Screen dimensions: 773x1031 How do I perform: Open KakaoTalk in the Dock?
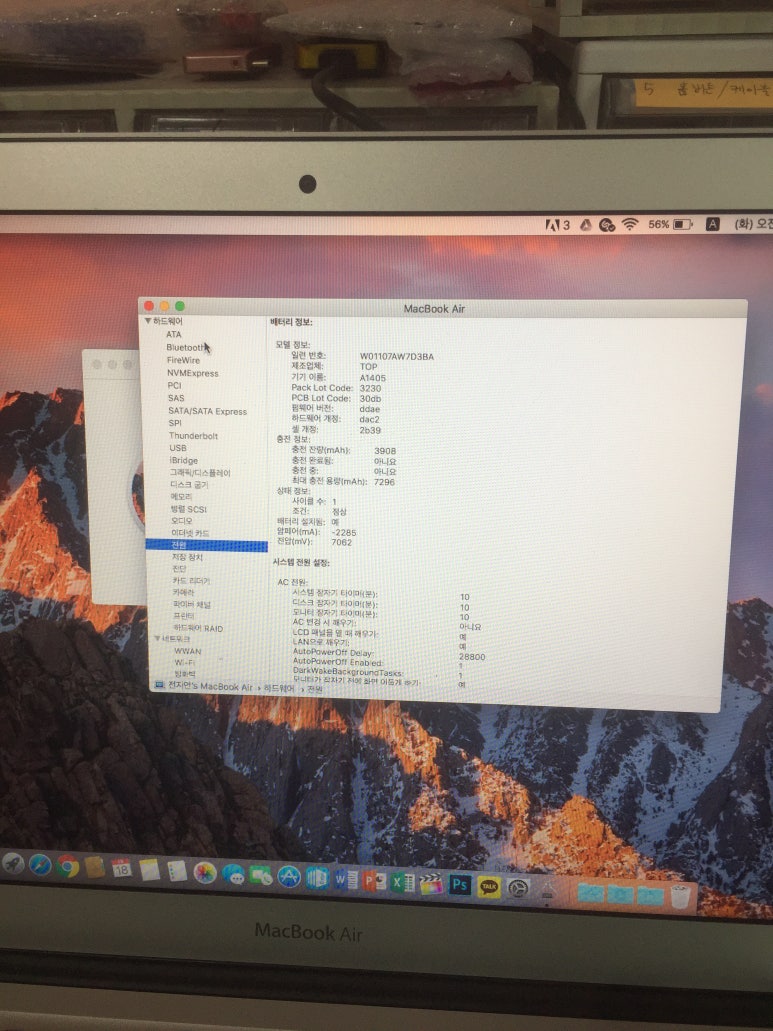(488, 886)
